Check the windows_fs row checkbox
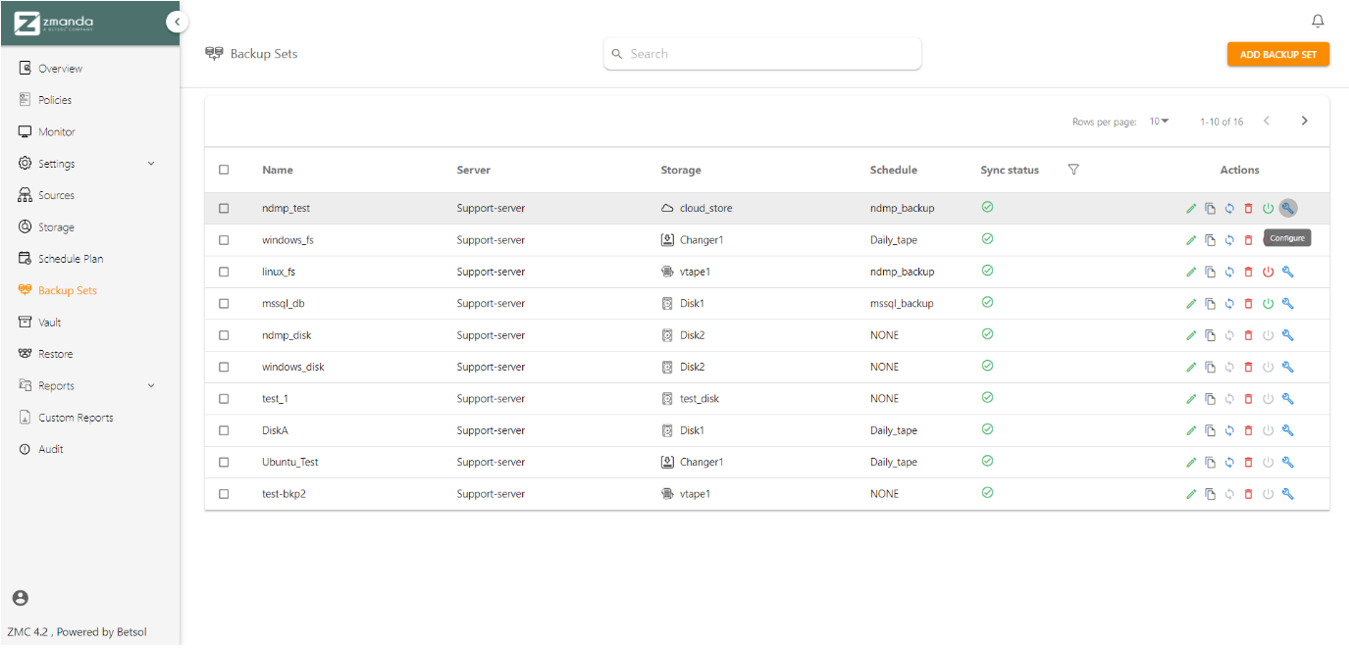Image resolution: width=1349 pixels, height=649 pixels. (x=224, y=240)
